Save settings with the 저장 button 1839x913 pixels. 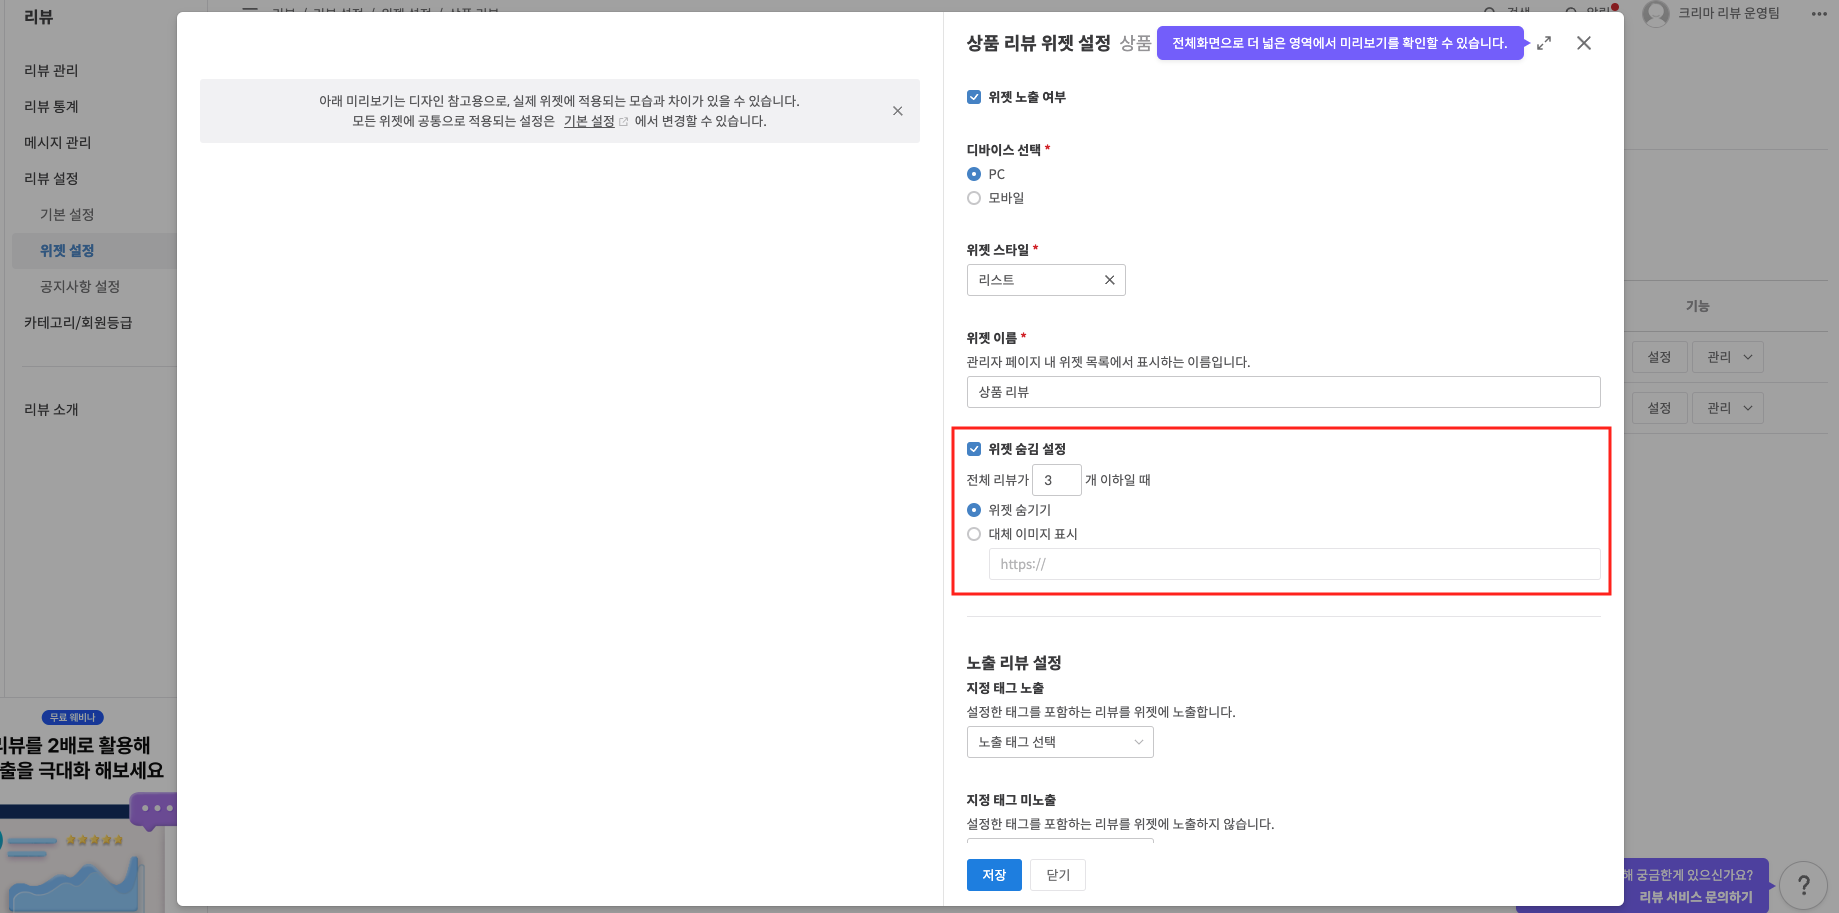click(993, 874)
